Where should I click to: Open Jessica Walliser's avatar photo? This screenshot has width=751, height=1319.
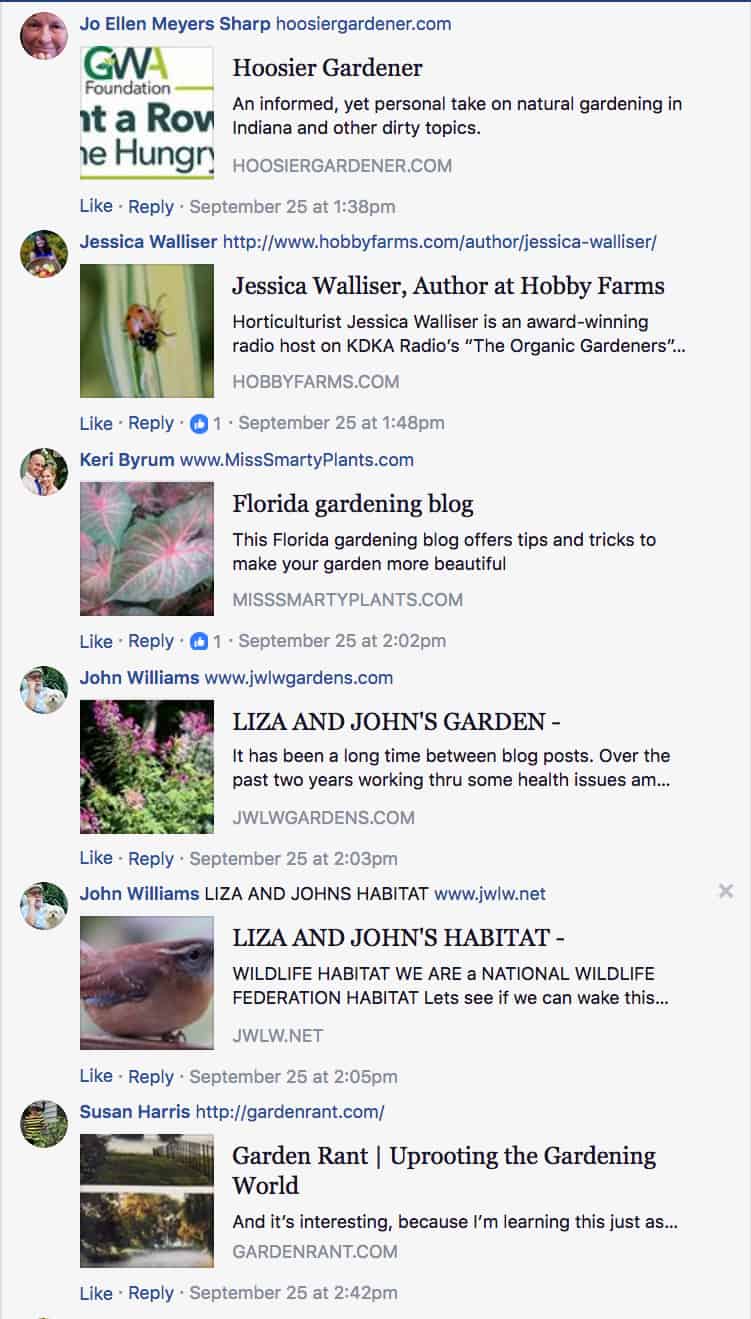coord(44,254)
